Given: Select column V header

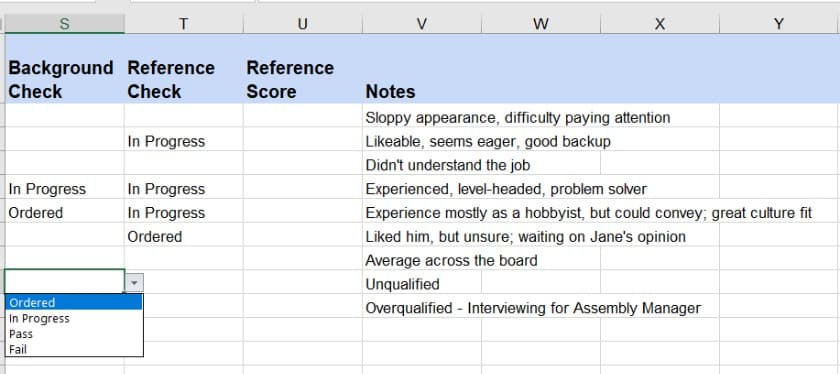Looking at the screenshot, I should (422, 24).
